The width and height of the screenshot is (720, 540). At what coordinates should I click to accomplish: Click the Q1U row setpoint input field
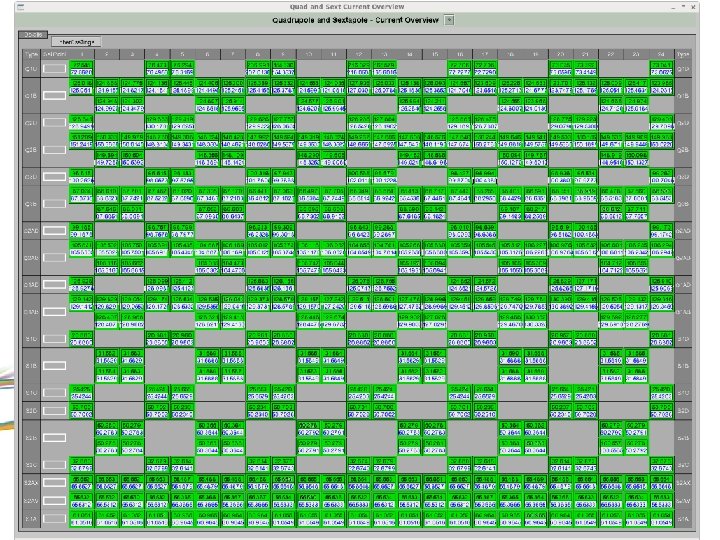coord(55,68)
